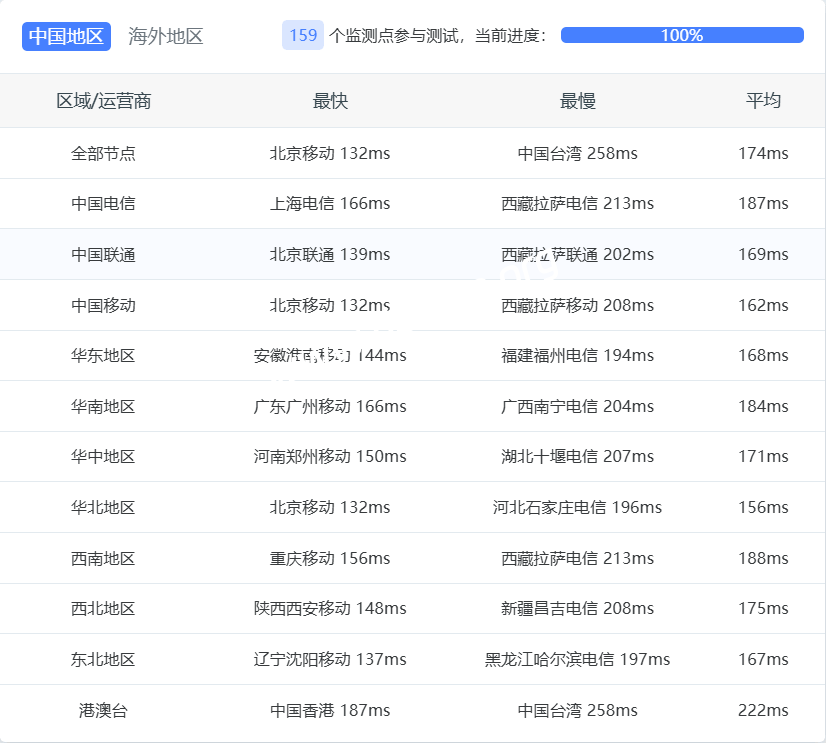Select the 中国联通 row label
The image size is (826, 743).
pyautogui.click(x=103, y=254)
